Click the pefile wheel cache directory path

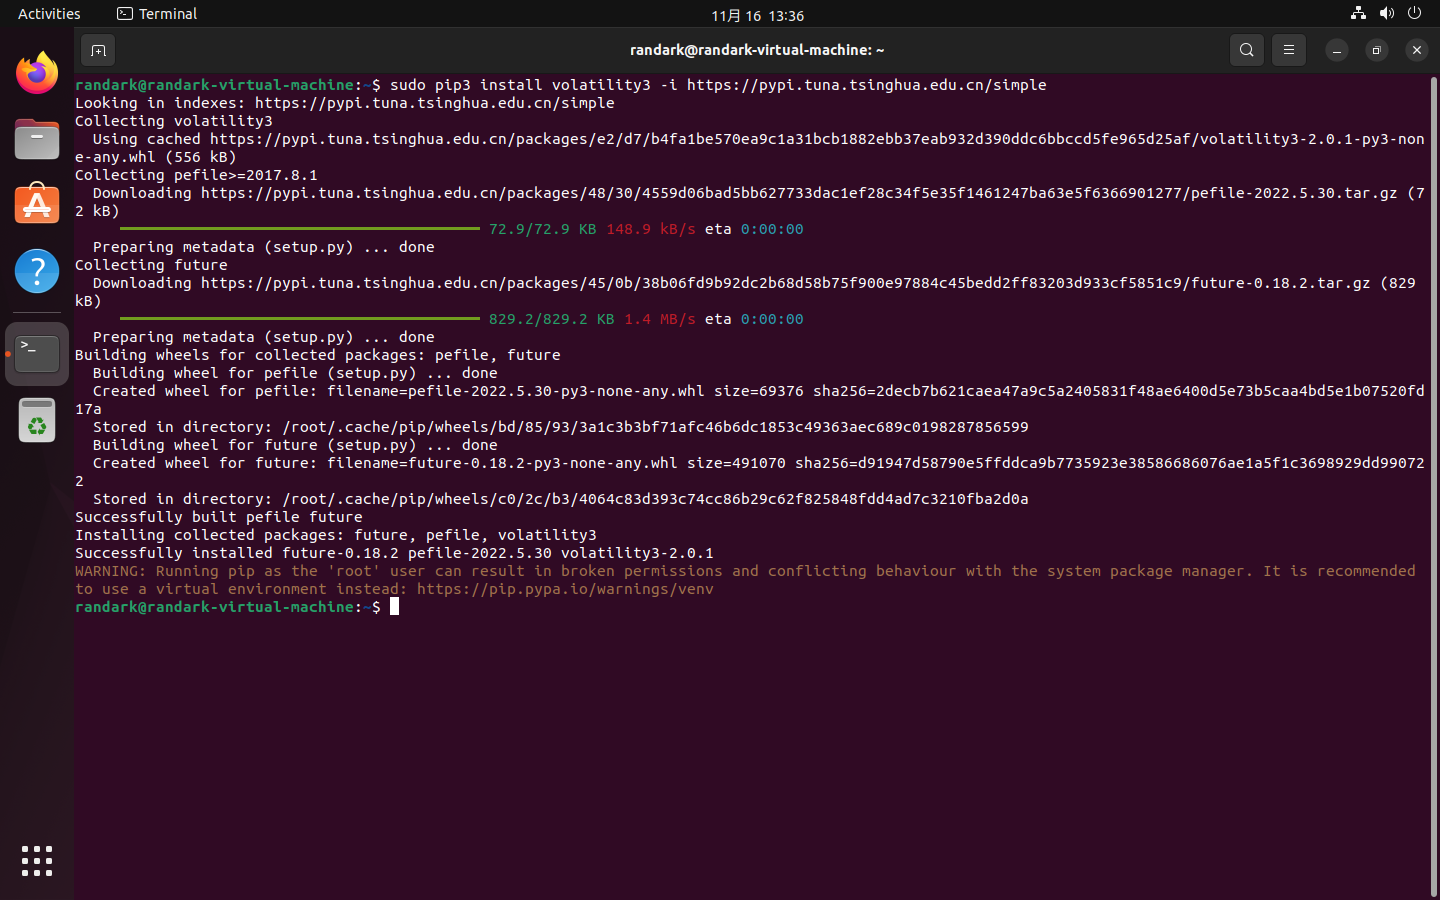[655, 427]
